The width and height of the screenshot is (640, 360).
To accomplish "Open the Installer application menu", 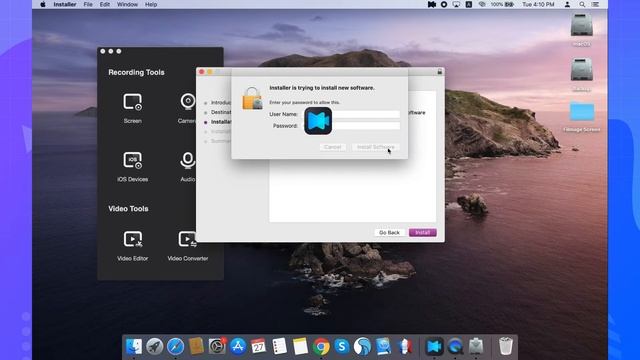I will pos(65,4).
